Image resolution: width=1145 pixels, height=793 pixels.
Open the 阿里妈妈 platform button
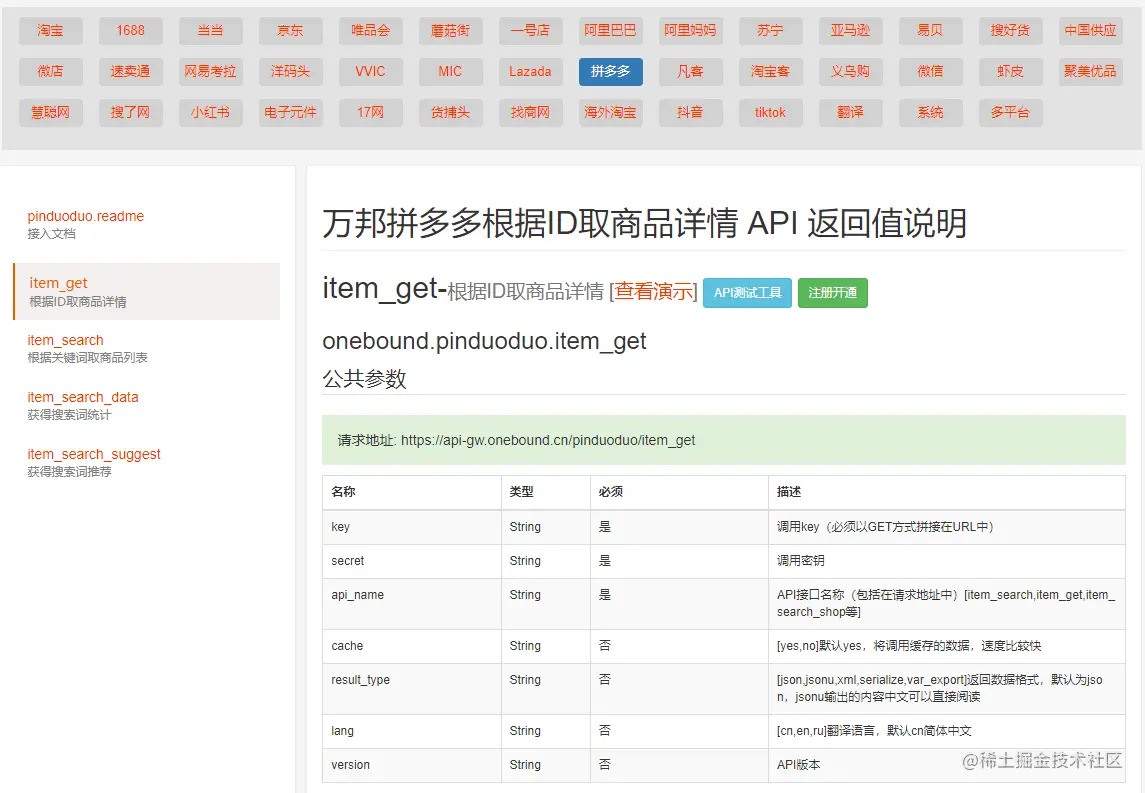coord(690,31)
